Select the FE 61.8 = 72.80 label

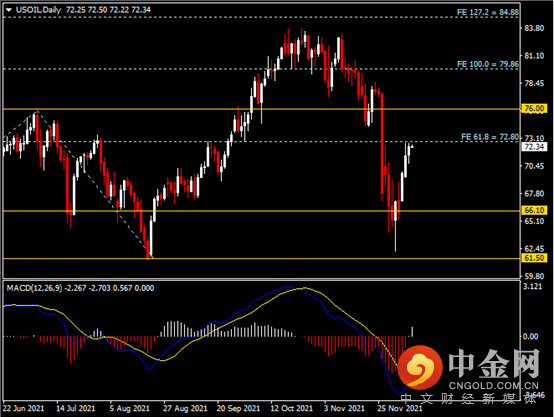tap(490, 137)
